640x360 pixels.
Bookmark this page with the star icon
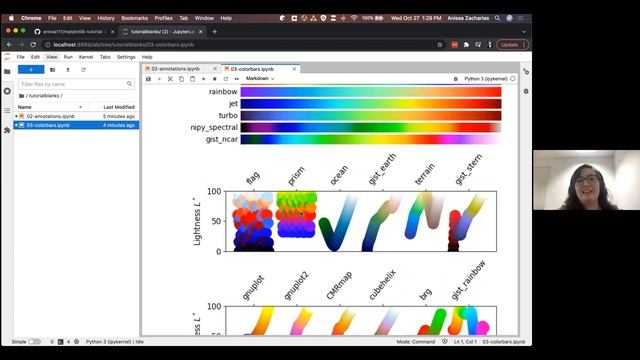pyautogui.click(x=440, y=45)
